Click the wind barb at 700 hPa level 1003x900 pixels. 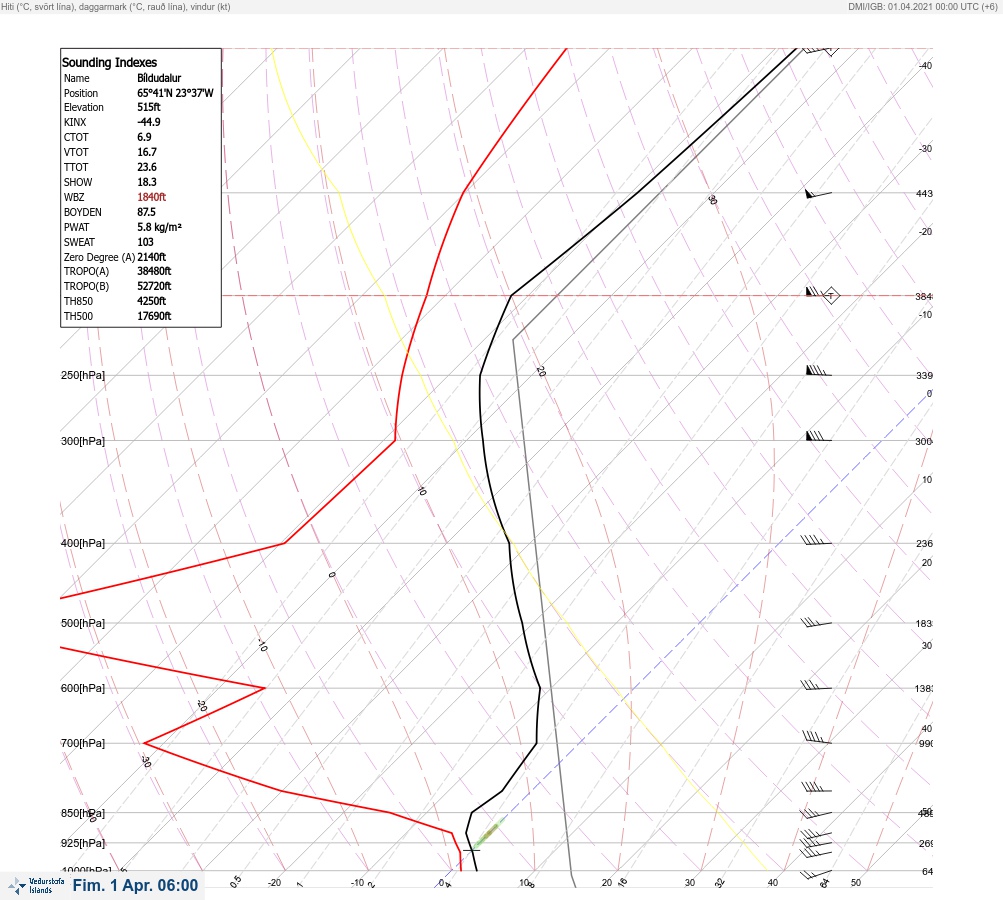[817, 738]
